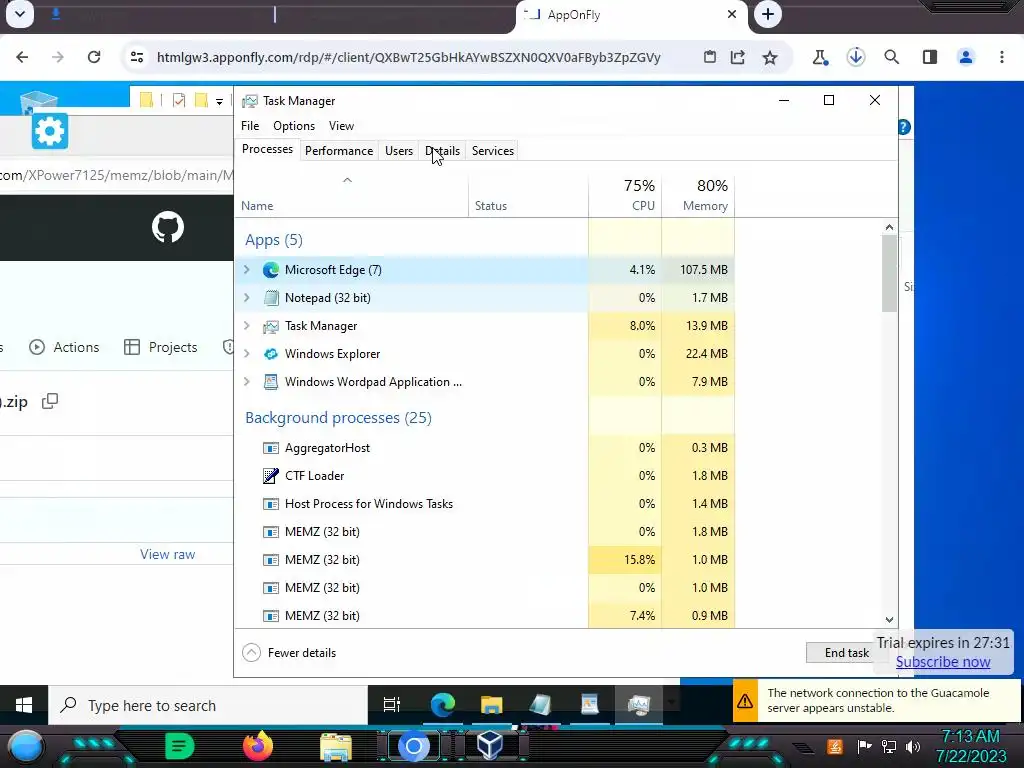The width and height of the screenshot is (1024, 768).
Task: Open File Explorer from the Windows taskbar
Action: pos(491,705)
